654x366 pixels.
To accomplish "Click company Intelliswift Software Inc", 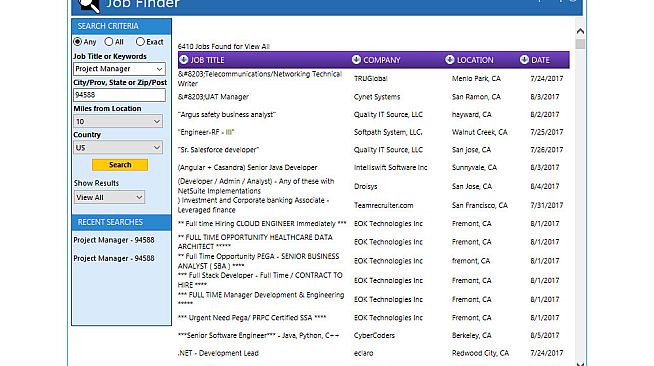I will [390, 168].
